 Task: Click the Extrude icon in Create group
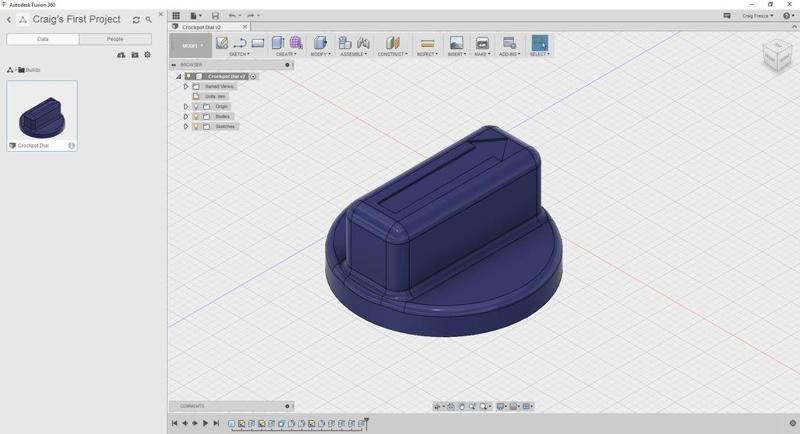278,43
